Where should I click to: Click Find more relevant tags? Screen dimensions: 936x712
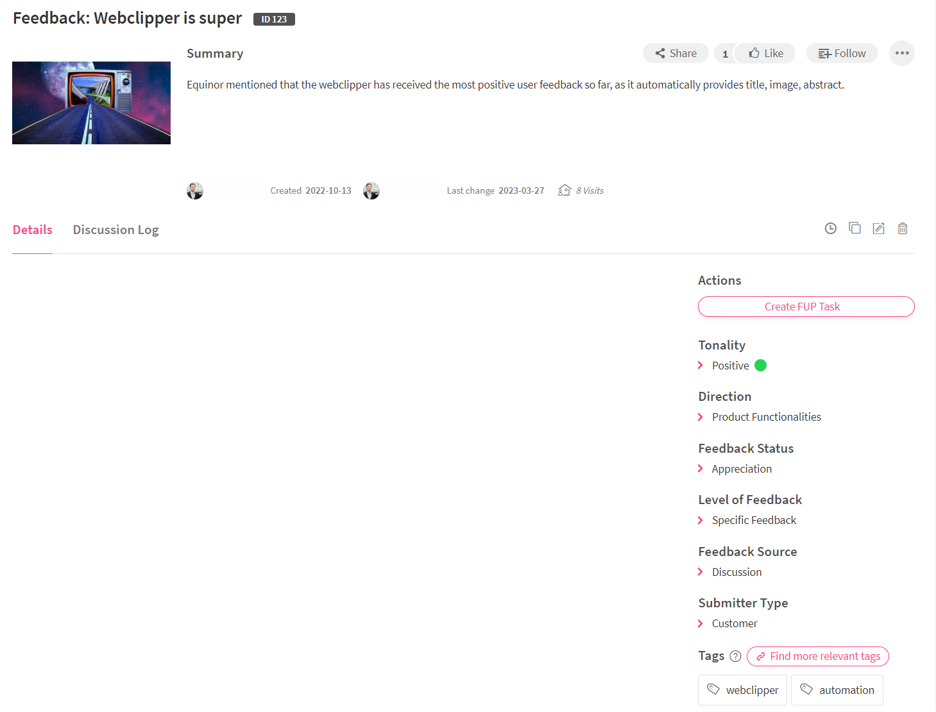(817, 657)
